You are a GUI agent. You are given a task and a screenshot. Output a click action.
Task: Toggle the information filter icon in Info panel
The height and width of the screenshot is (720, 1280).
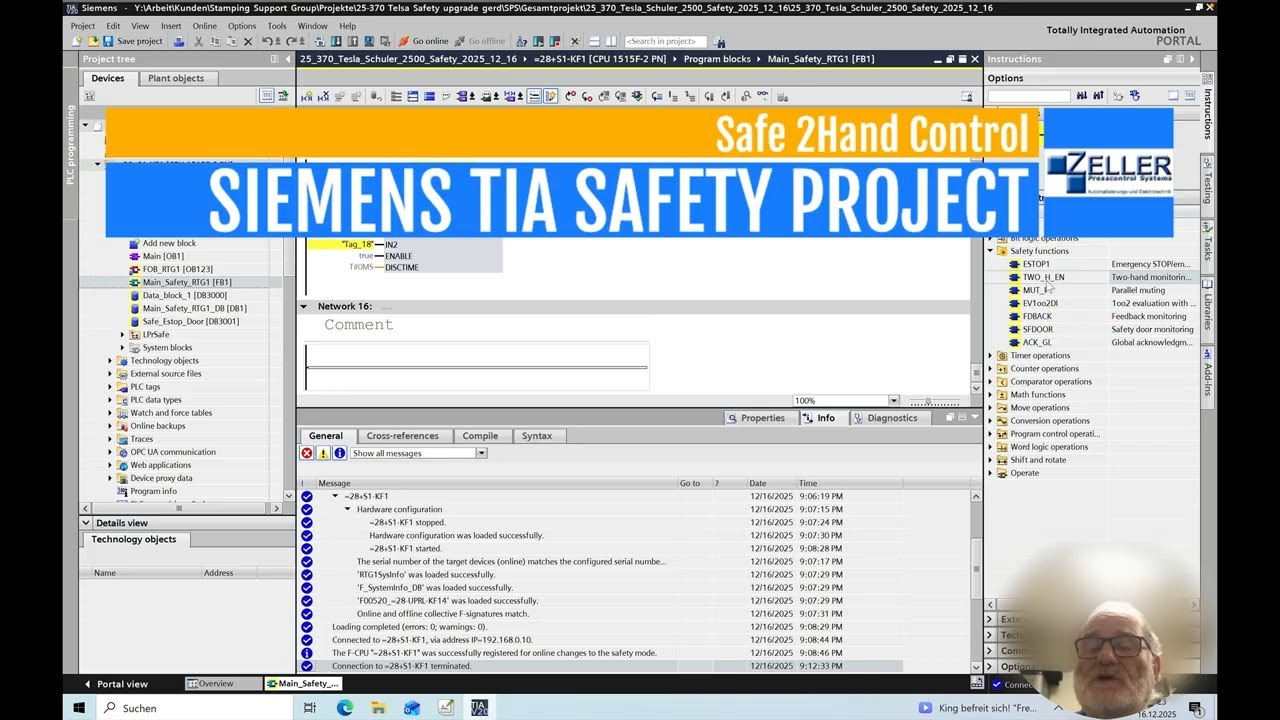339,453
